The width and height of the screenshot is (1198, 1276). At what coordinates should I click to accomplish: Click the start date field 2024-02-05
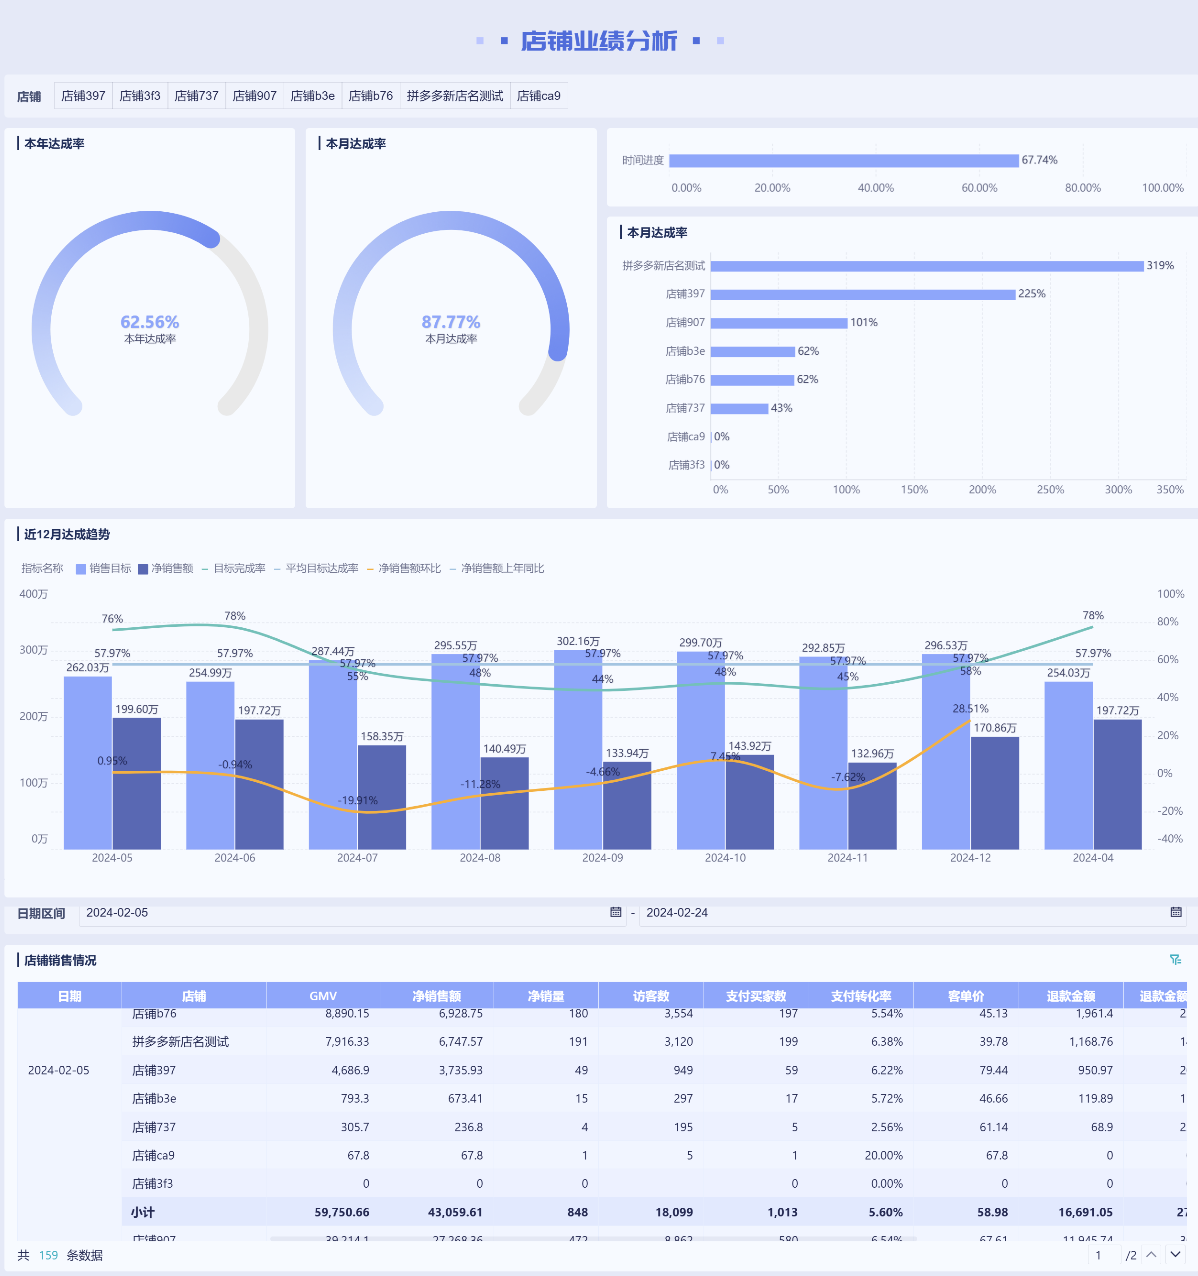[340, 913]
